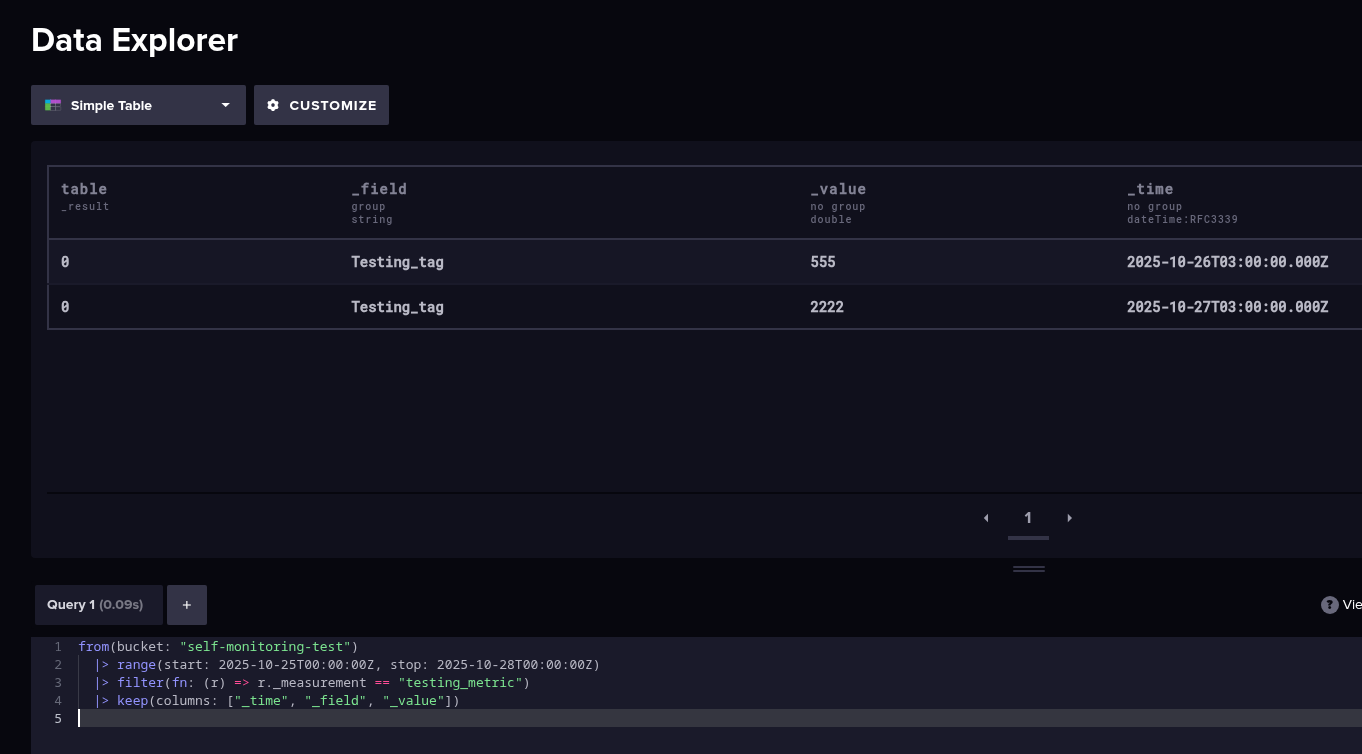This screenshot has height=754, width=1362.
Task: Click the dropdown chevron next to Simple Table
Action: tap(227, 105)
